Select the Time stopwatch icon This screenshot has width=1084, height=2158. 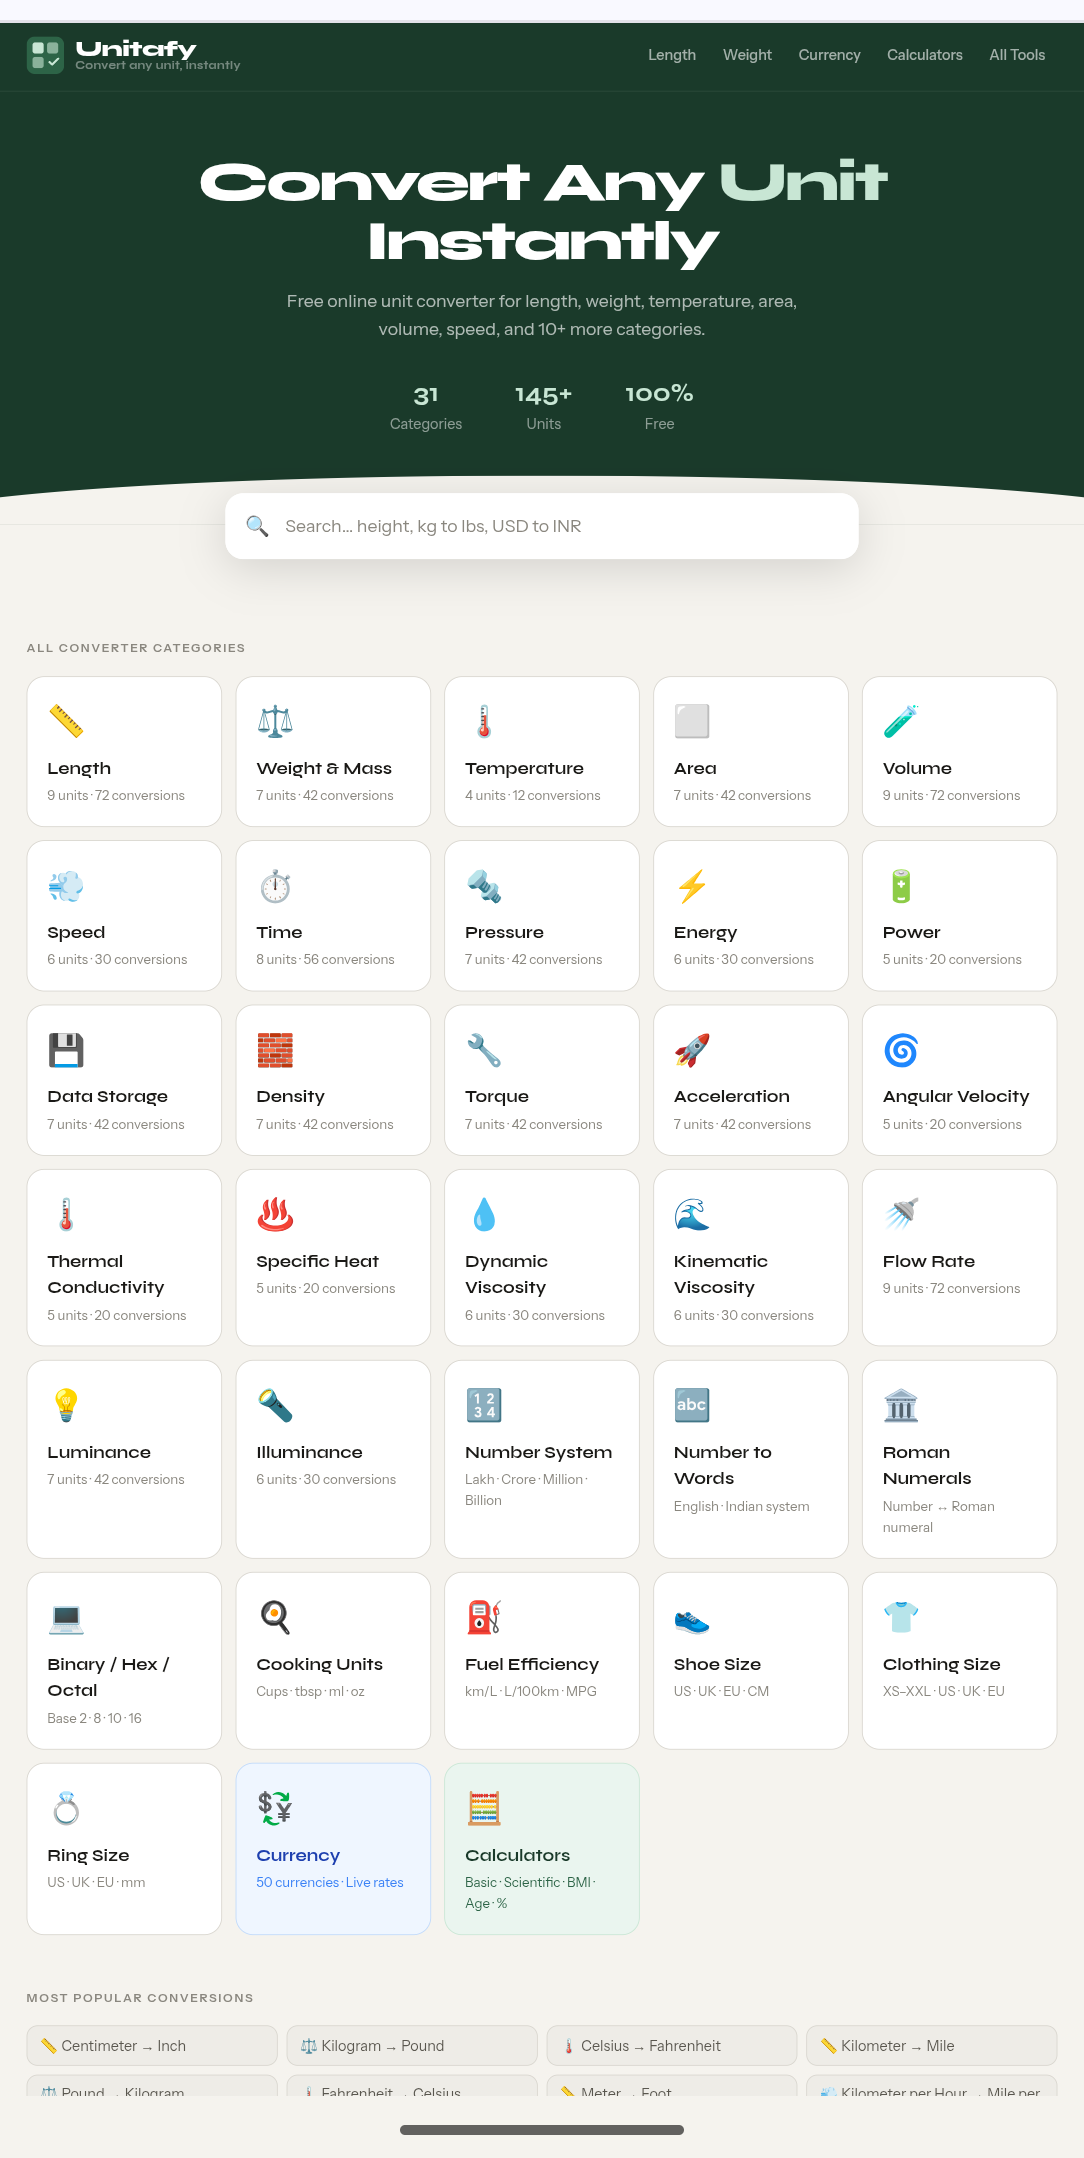pyautogui.click(x=275, y=885)
